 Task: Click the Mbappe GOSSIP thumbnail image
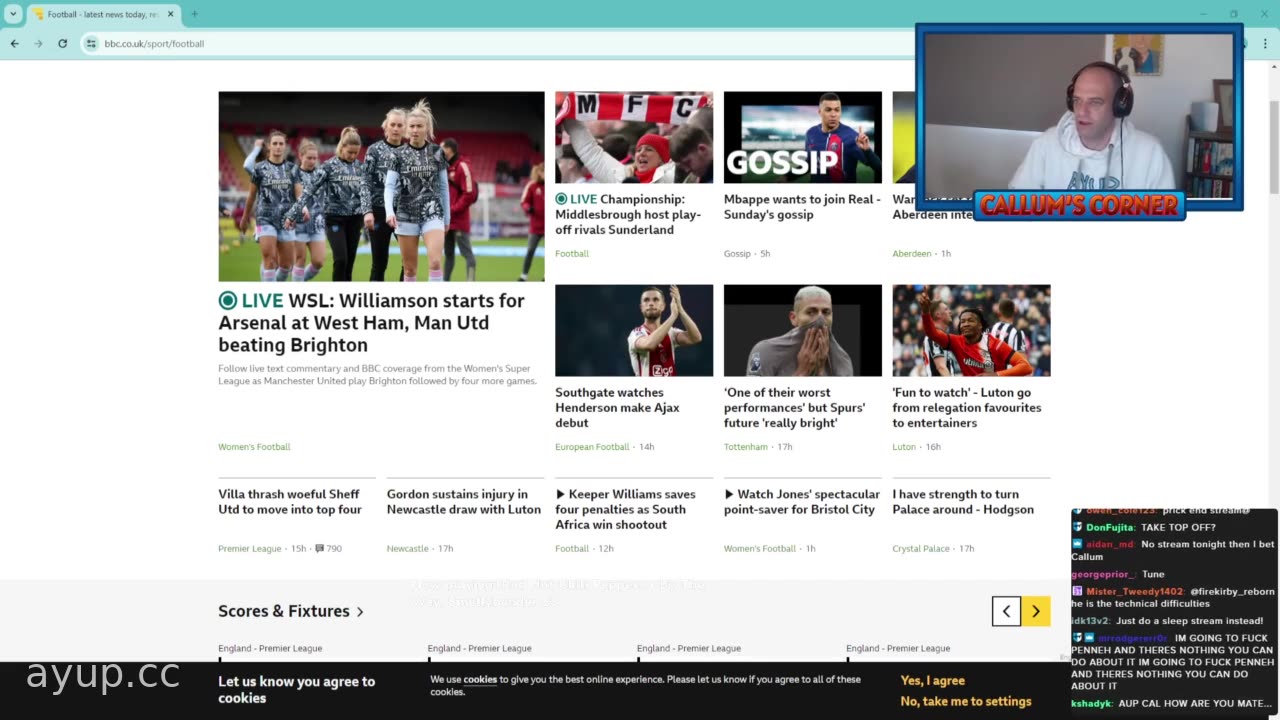[803, 137]
